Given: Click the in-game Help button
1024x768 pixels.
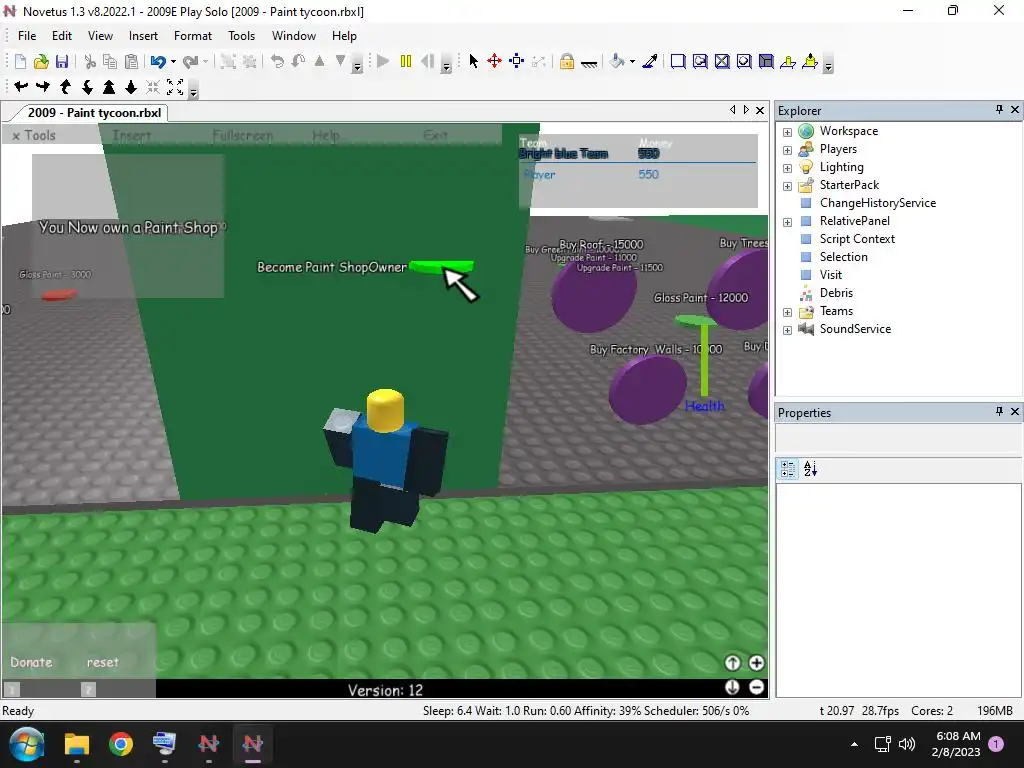Looking at the screenshot, I should (x=326, y=135).
